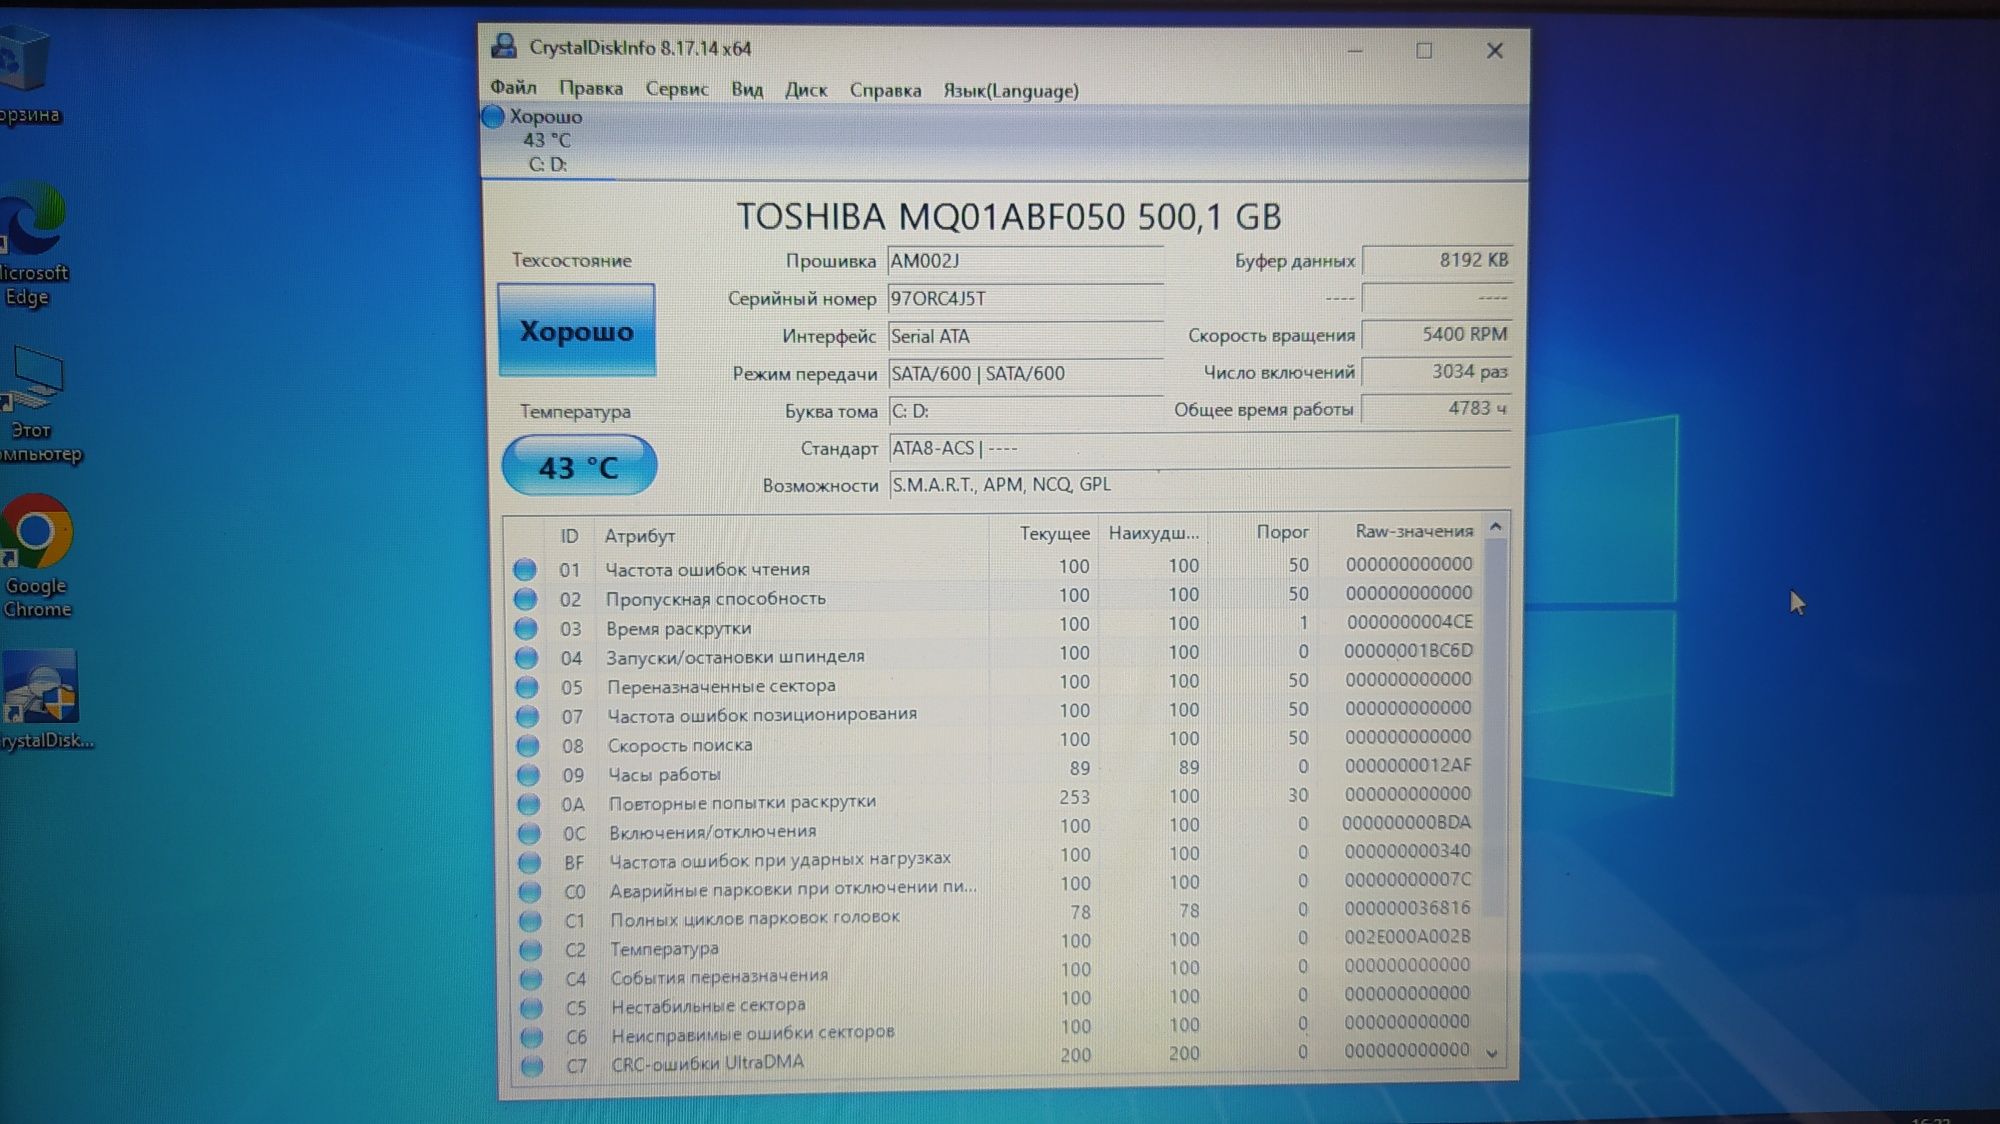Select the Microsoft Edge desktop icon
This screenshot has width=2000, height=1124.
33,245
